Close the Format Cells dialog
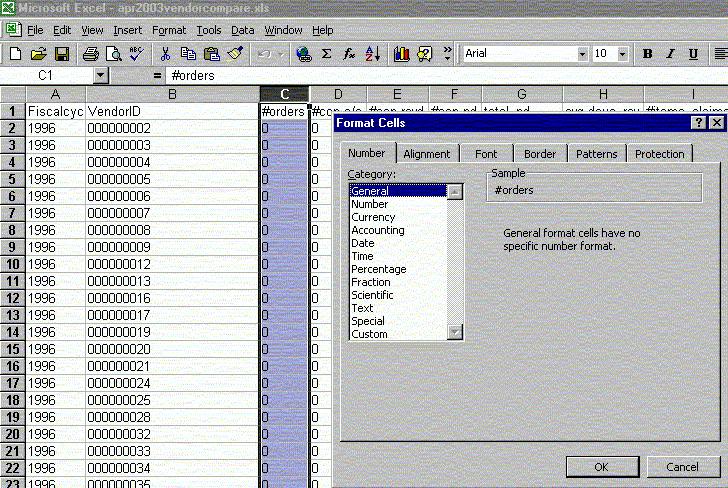 click(717, 123)
